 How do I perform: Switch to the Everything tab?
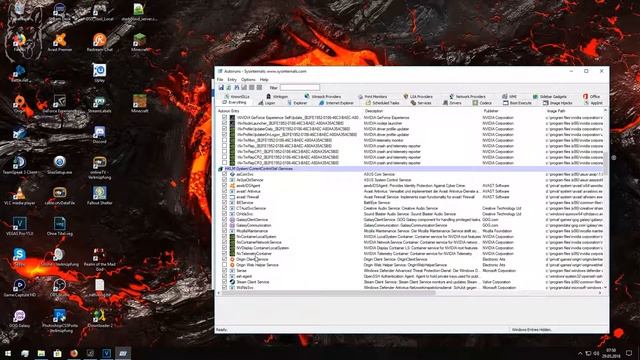coord(234,102)
